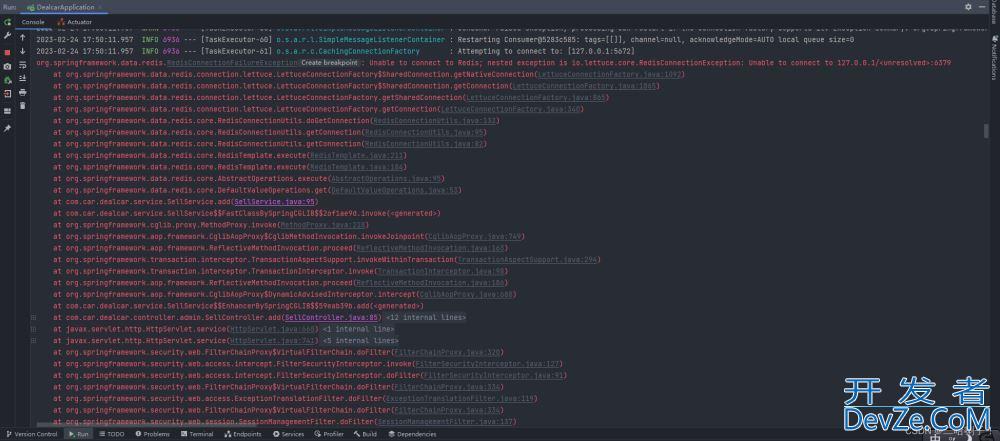This screenshot has height=441, width=1000.
Task: Stop the running application with red square
Action: 7,51
